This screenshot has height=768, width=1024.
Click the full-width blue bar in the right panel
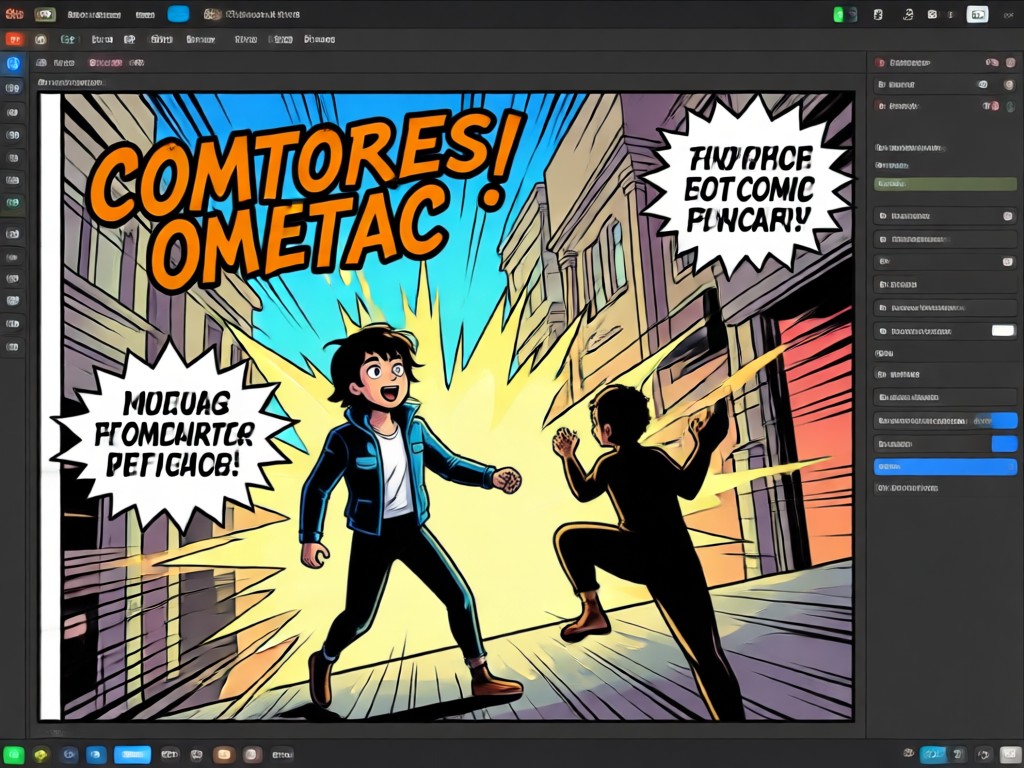[945, 466]
